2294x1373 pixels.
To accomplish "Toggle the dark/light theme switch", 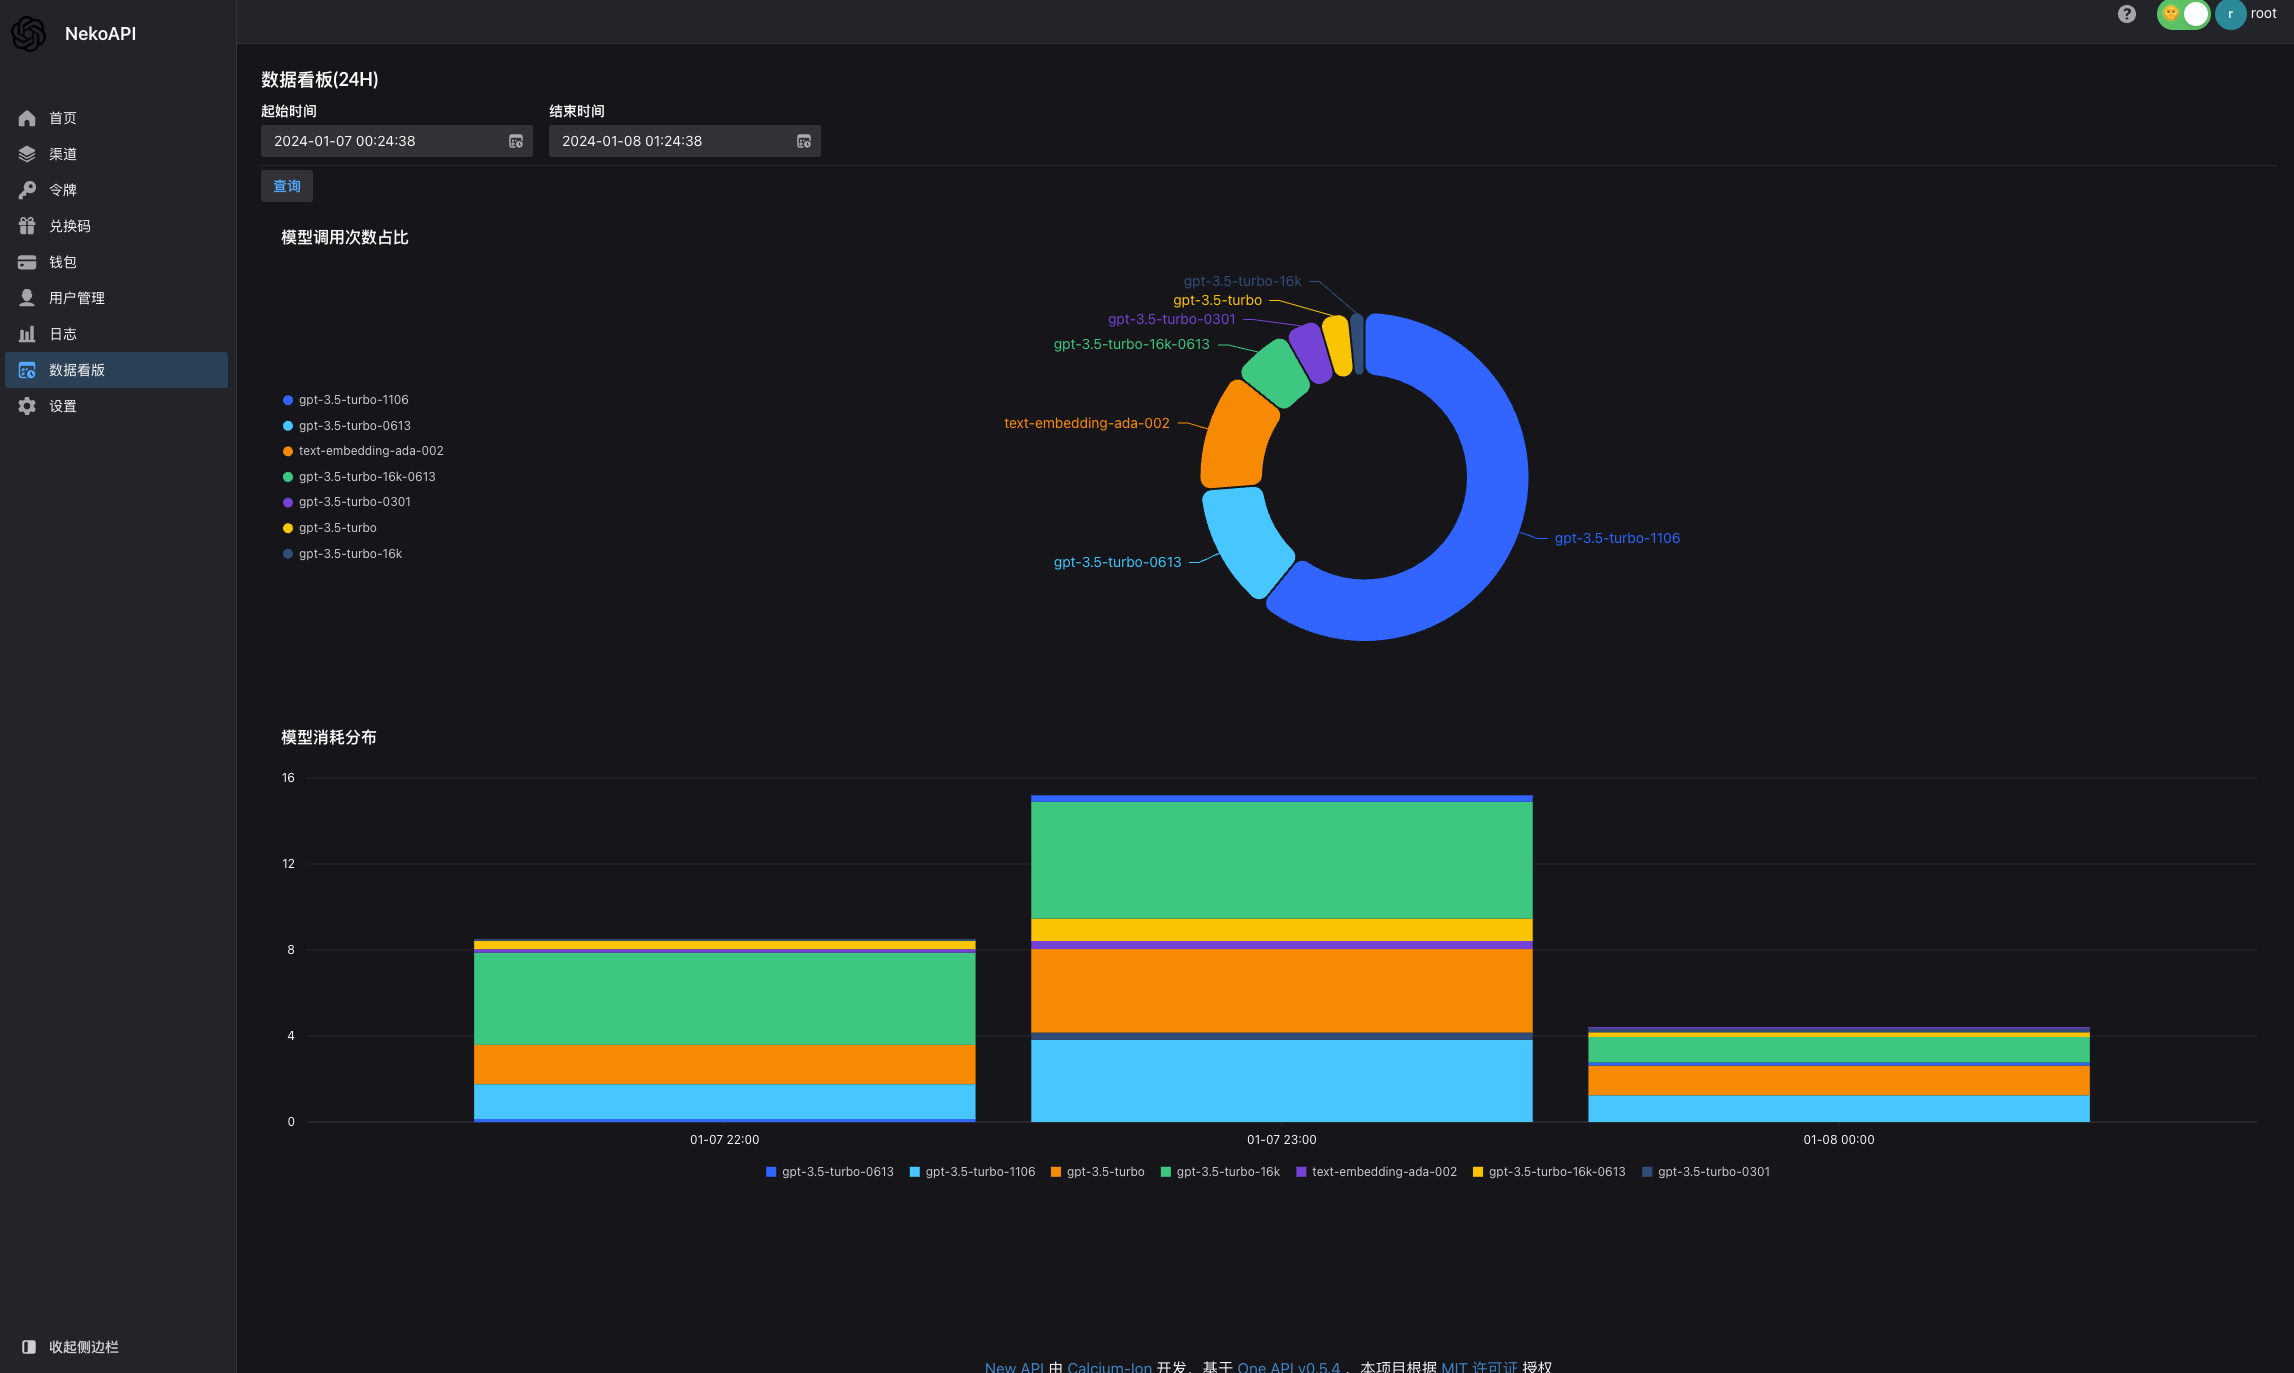I will pos(2183,14).
